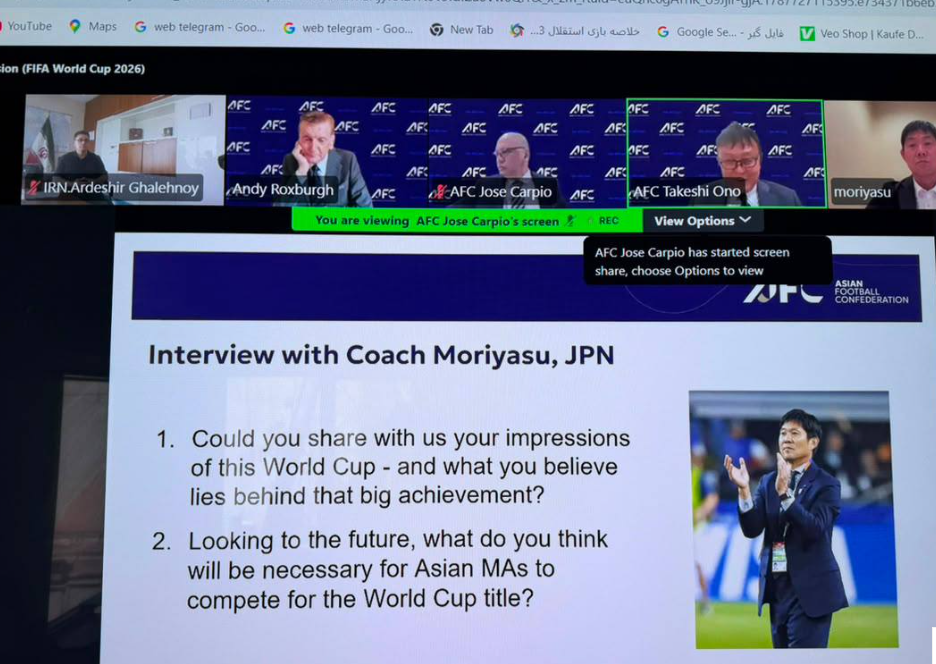Select Andy Roxburgh video thumbnail
This screenshot has height=664, width=936.
(327, 152)
